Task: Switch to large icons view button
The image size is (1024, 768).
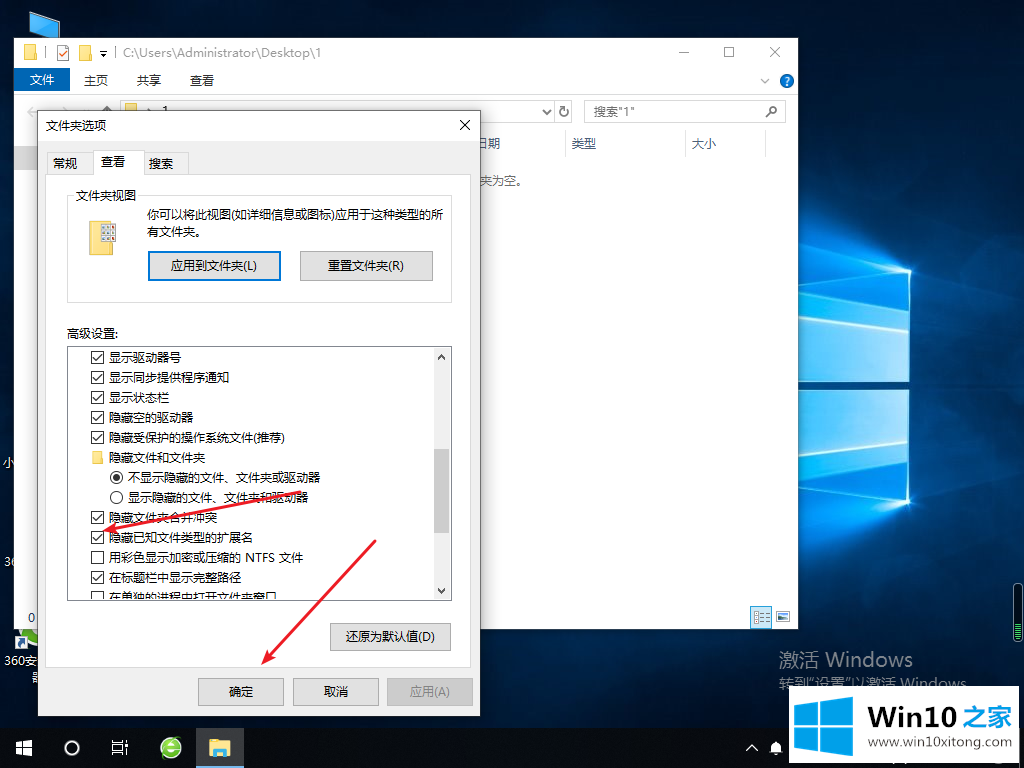Action: (782, 617)
